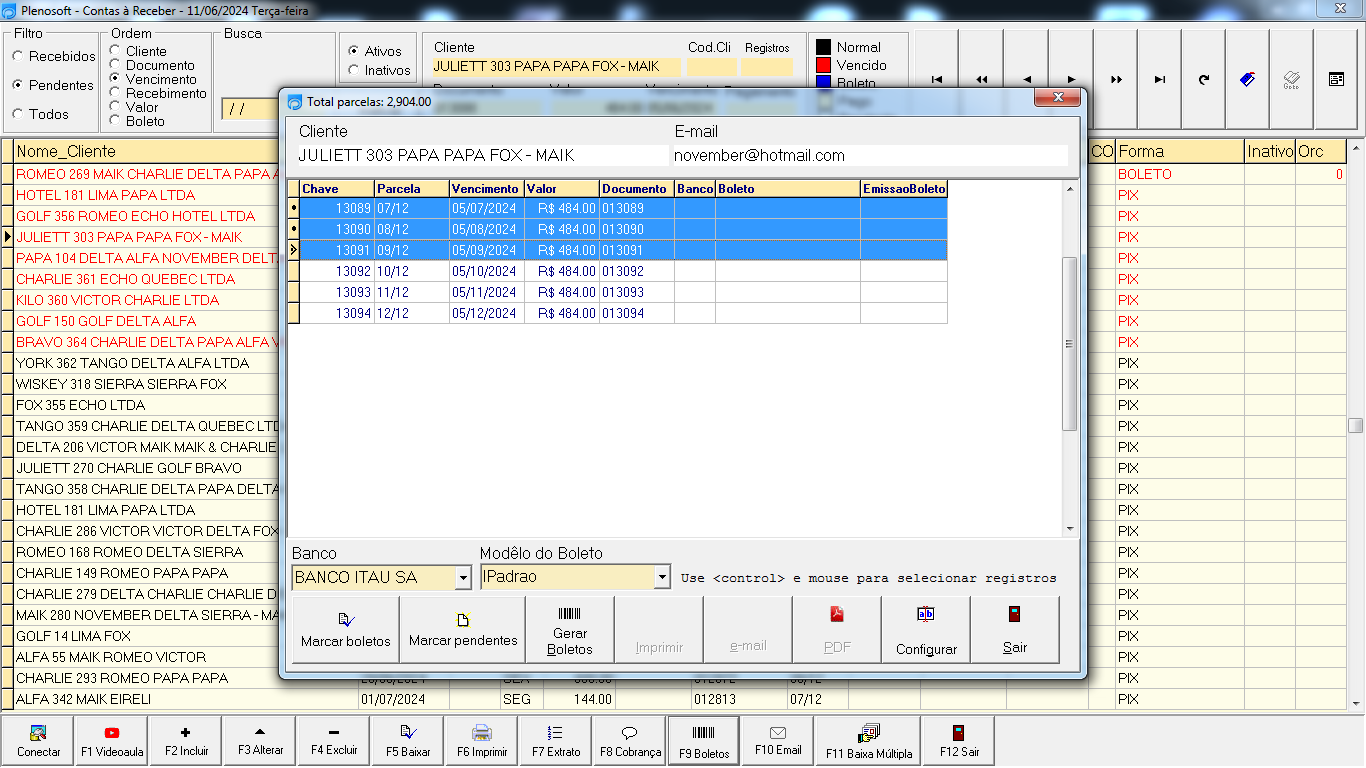Click F5 Baixar in bottom toolbar

pyautogui.click(x=408, y=741)
